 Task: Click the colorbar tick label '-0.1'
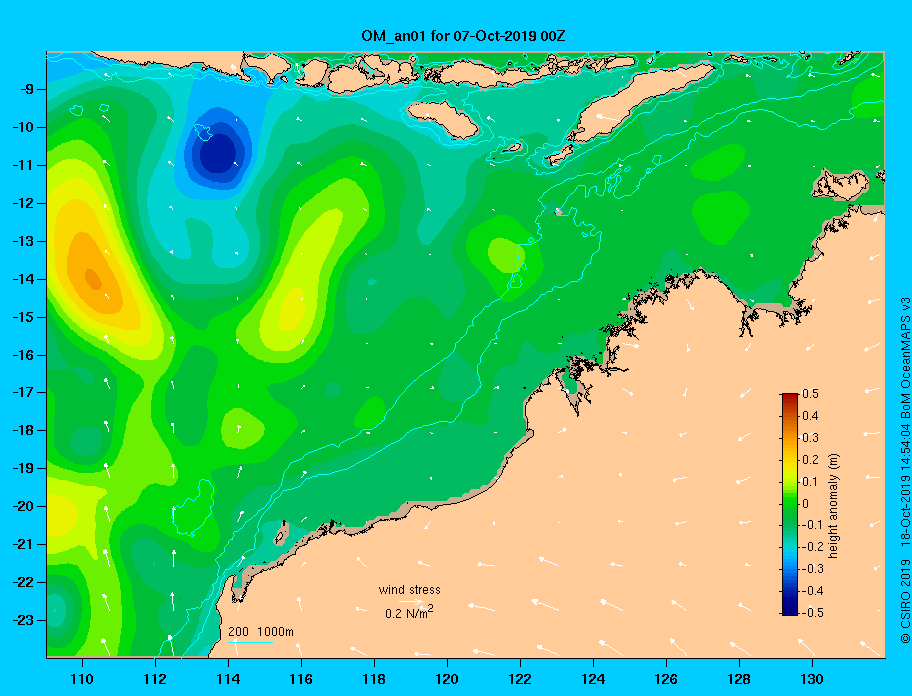(x=812, y=525)
